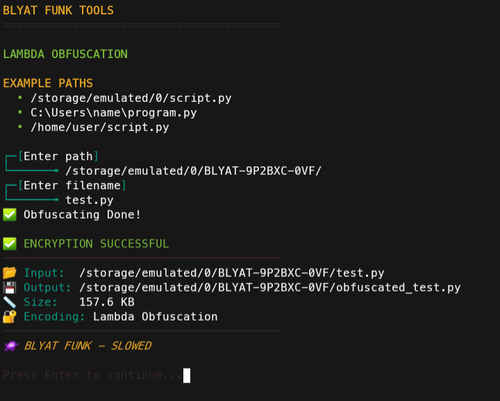
Task: Click the BLYAT FUNK TOOLS title
Action: pos(58,10)
